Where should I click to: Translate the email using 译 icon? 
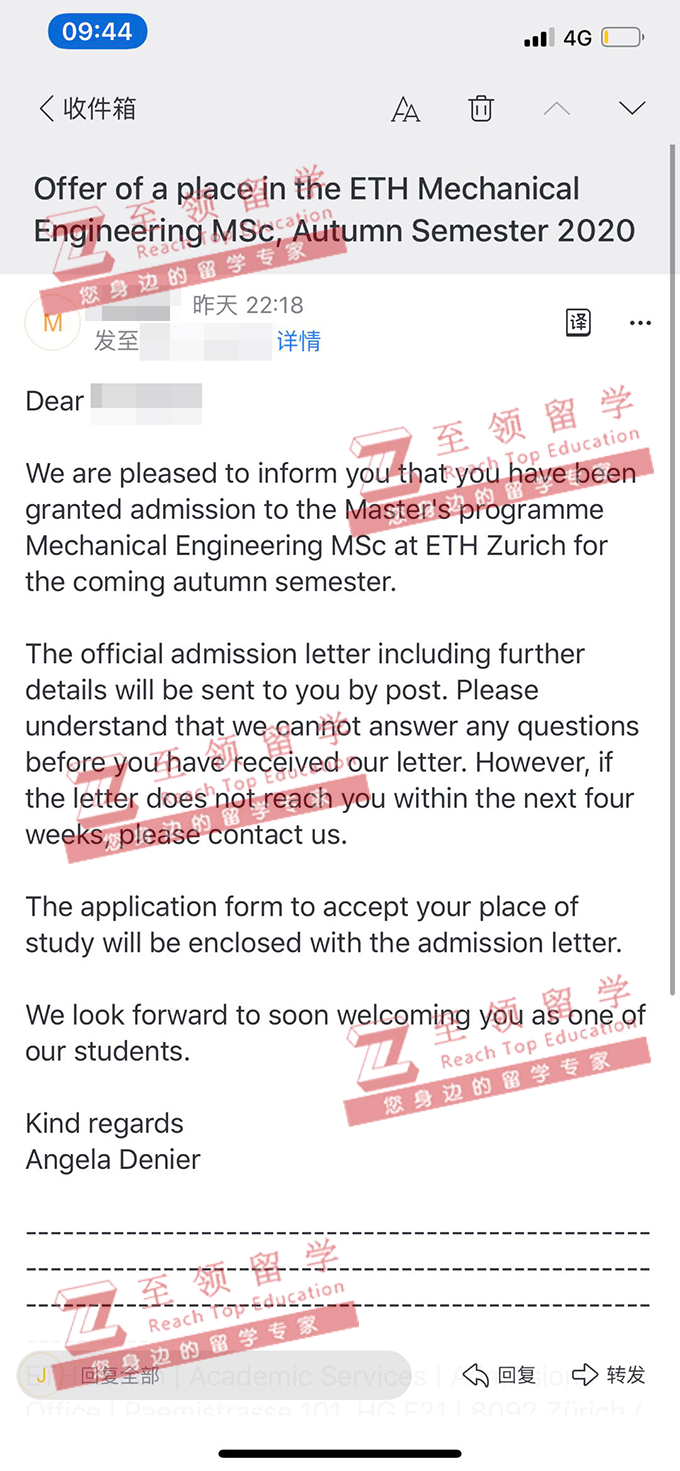(578, 323)
